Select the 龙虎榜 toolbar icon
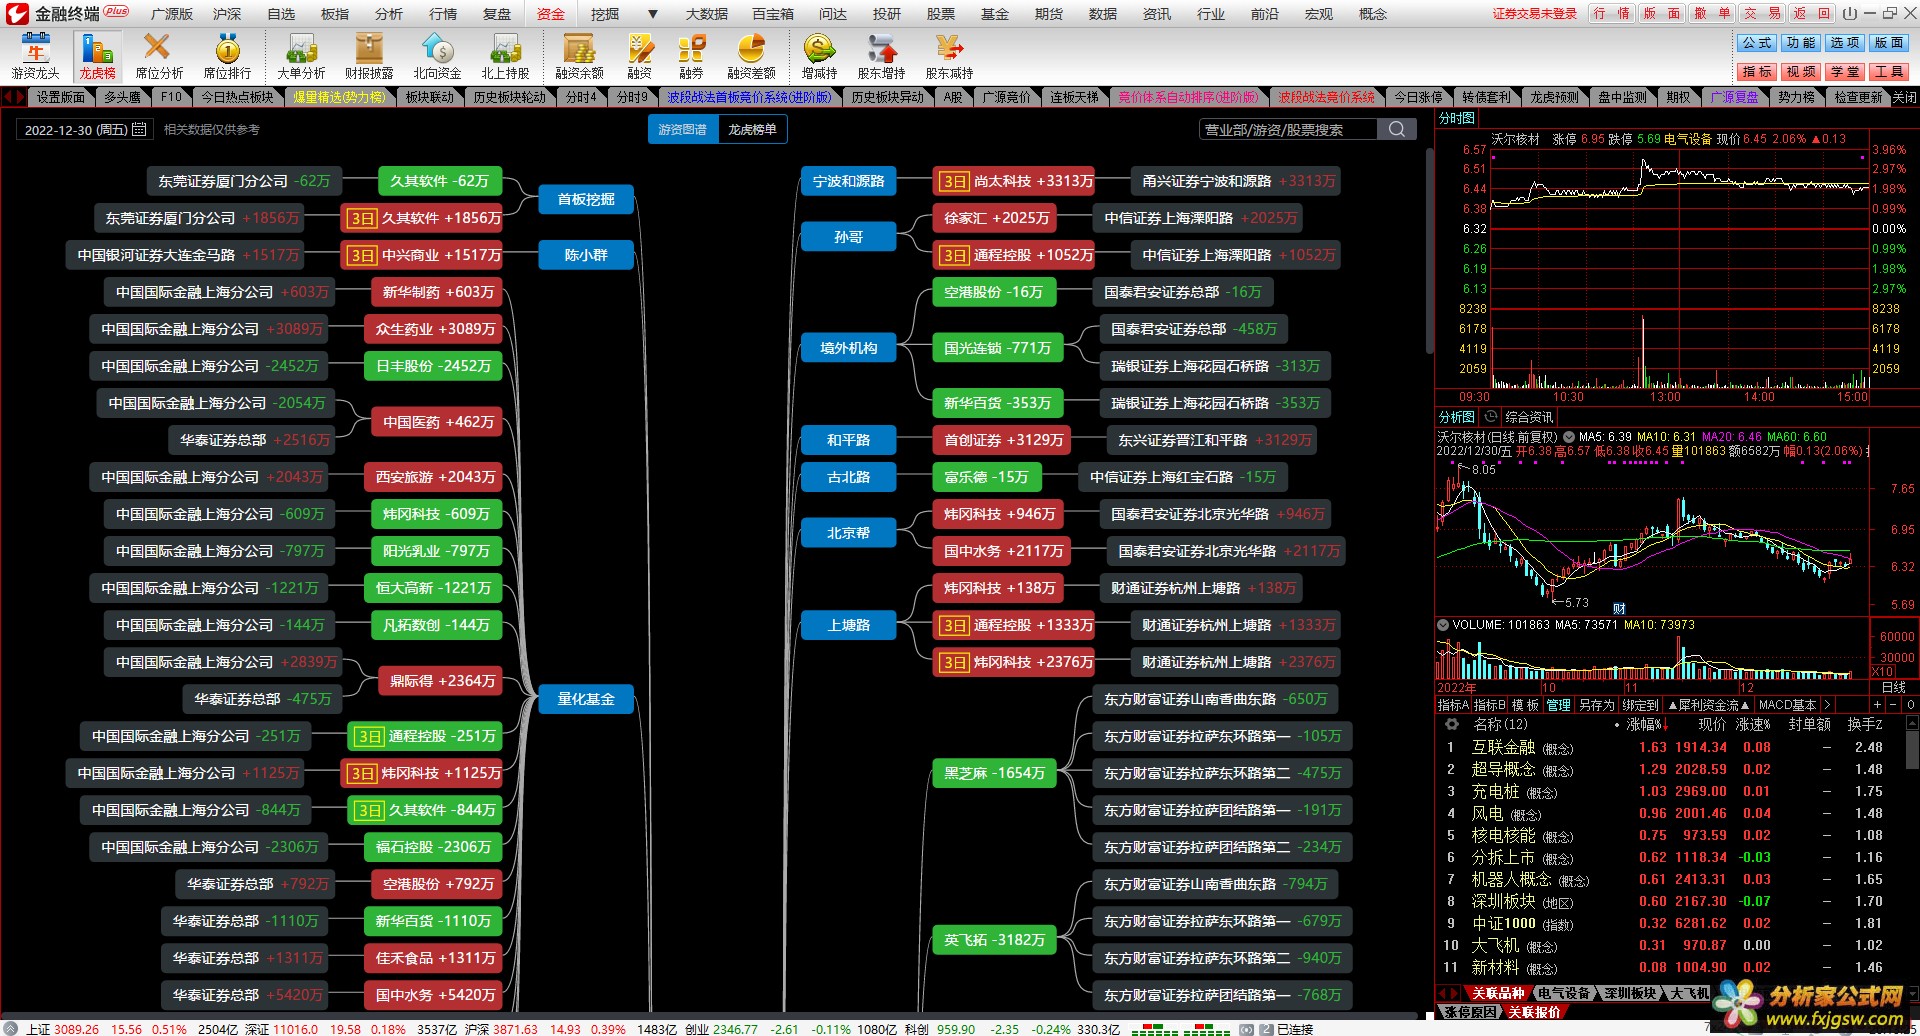 coord(98,56)
